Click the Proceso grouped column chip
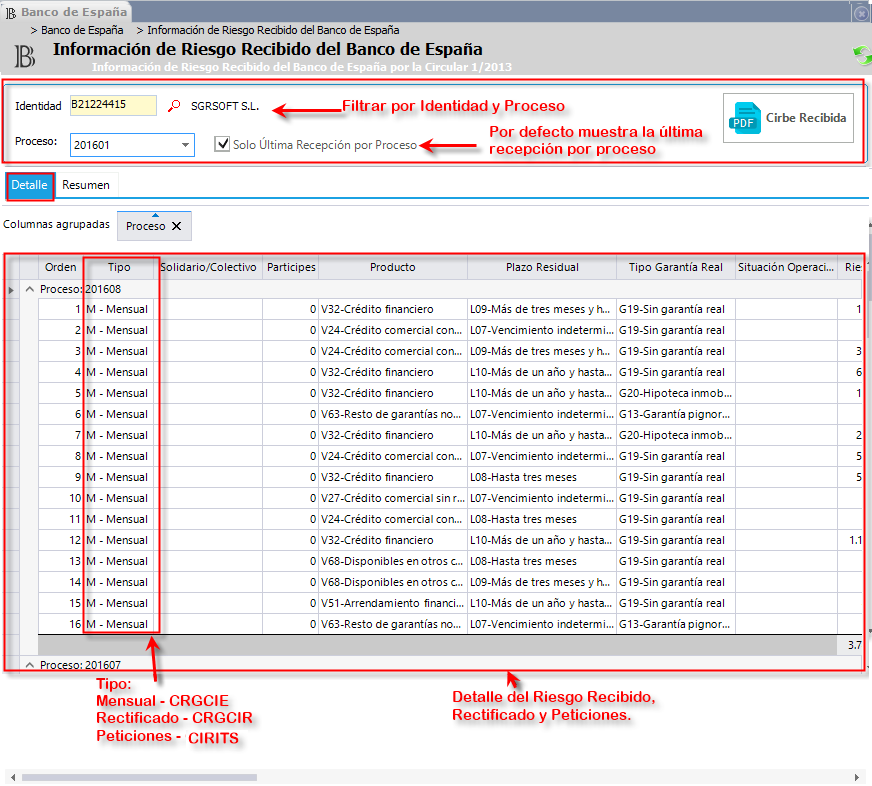 tap(154, 226)
